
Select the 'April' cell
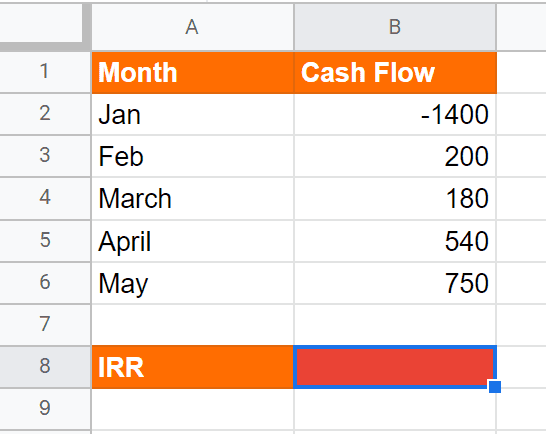click(193, 241)
